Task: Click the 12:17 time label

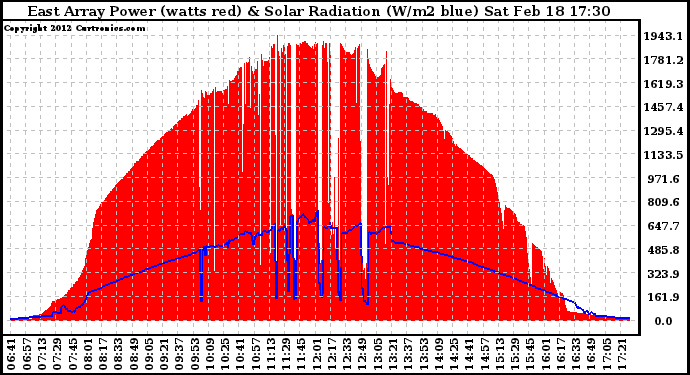Action: click(332, 354)
